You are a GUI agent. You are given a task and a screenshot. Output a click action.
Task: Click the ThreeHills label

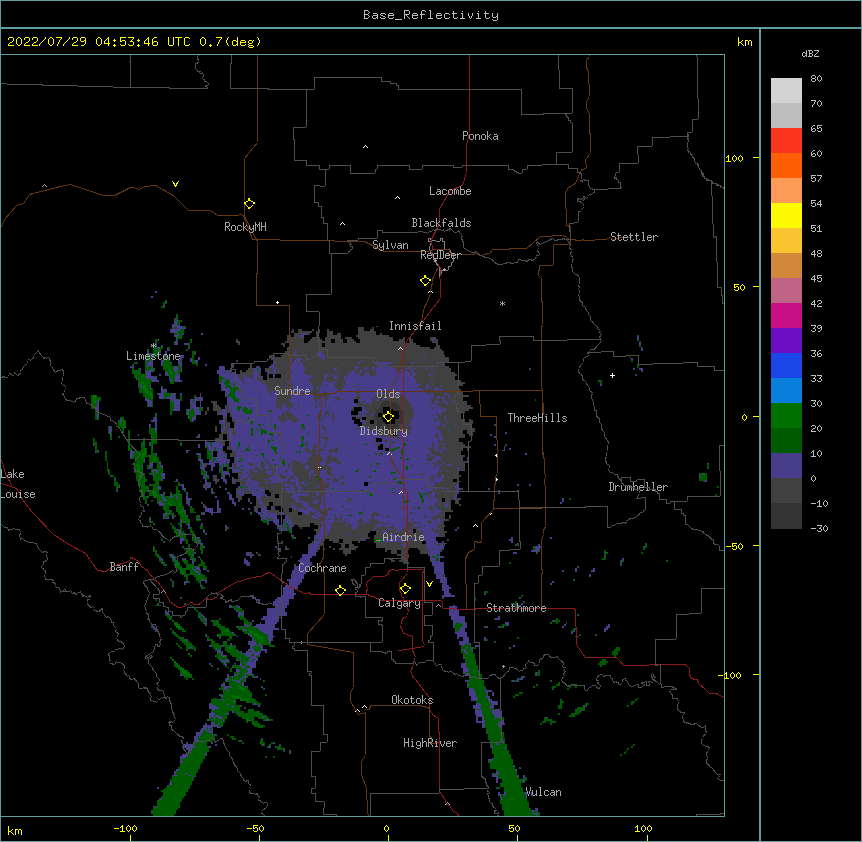tap(537, 418)
